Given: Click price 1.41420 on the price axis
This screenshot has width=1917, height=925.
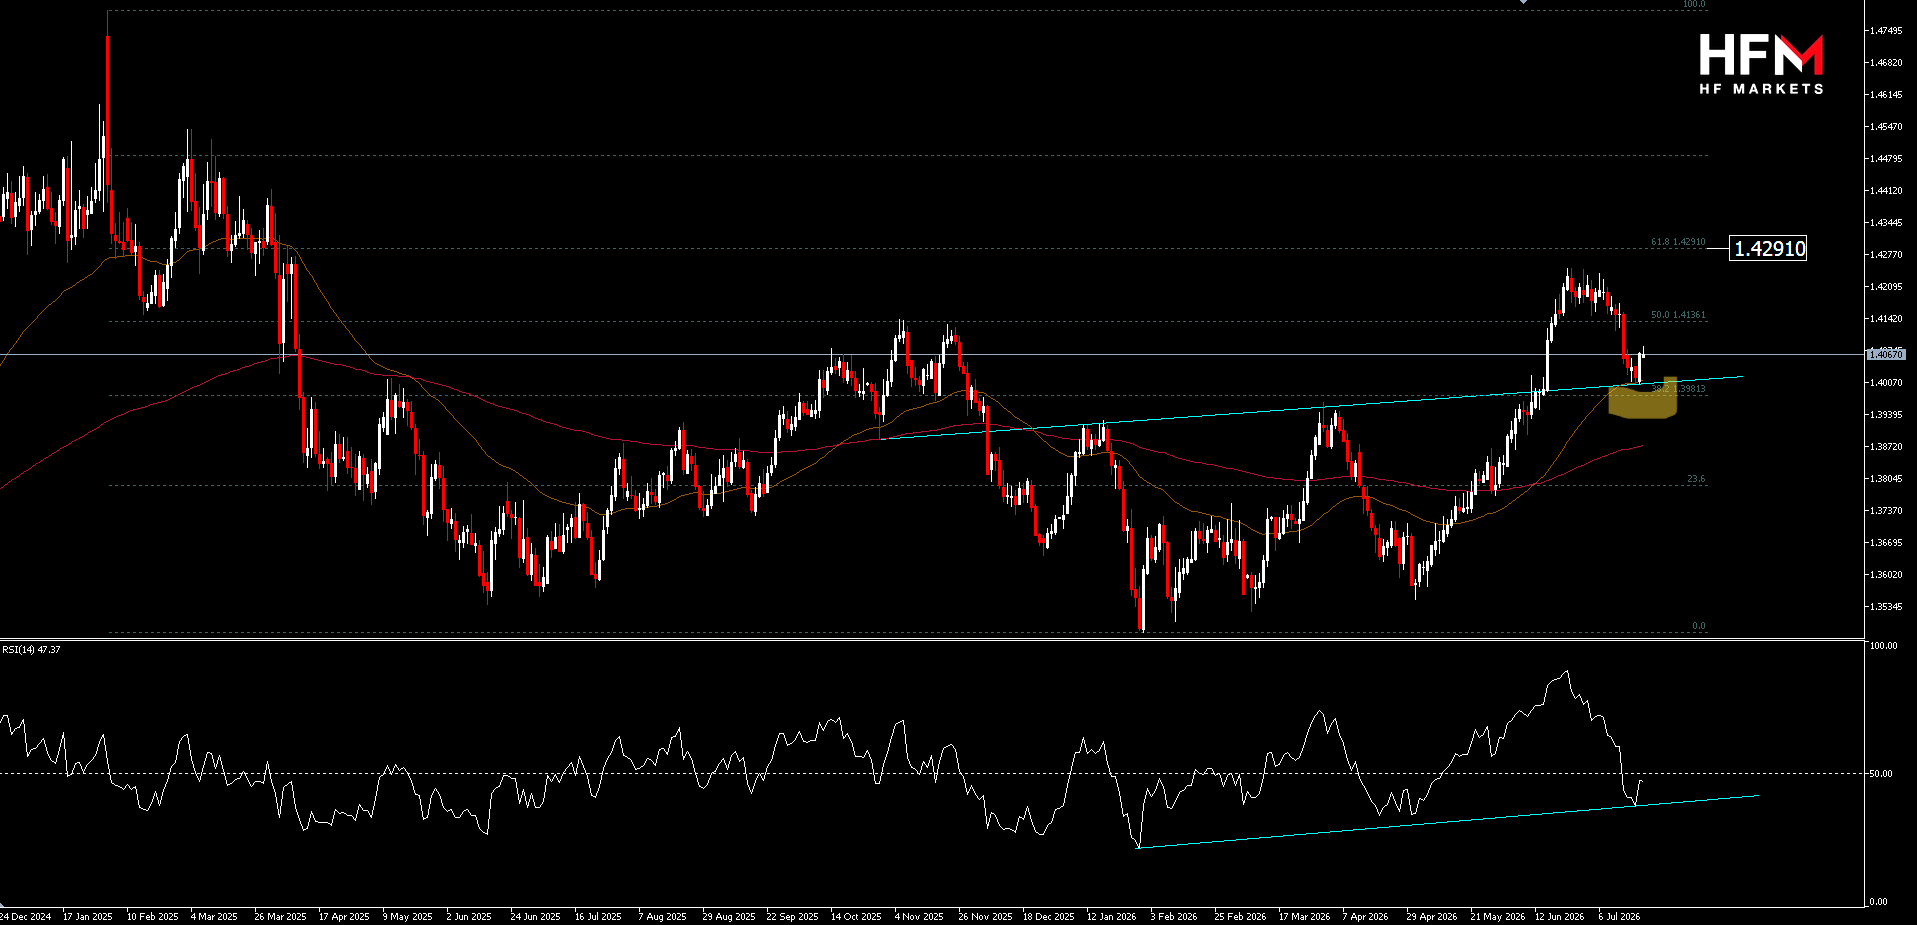Looking at the screenshot, I should 1886,319.
